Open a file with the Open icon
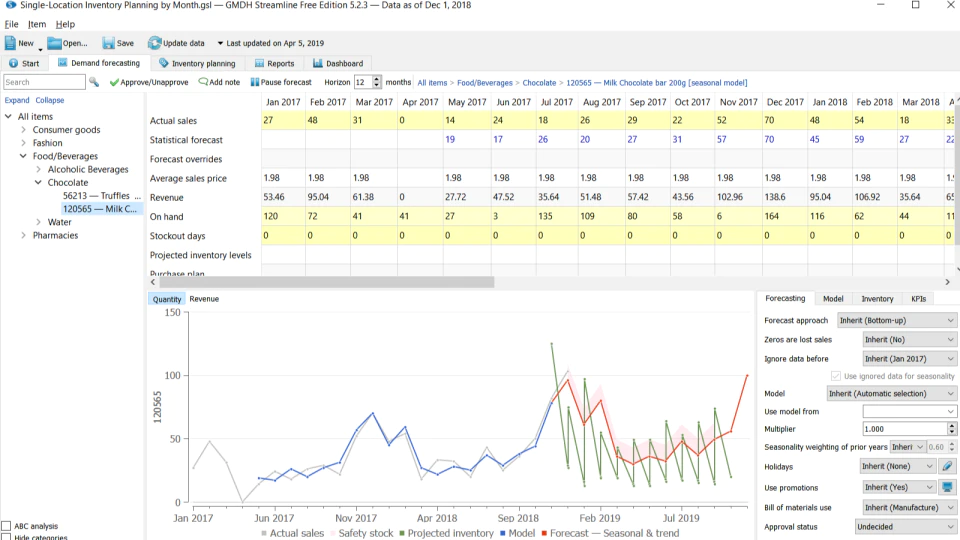960x540 pixels. [54, 43]
